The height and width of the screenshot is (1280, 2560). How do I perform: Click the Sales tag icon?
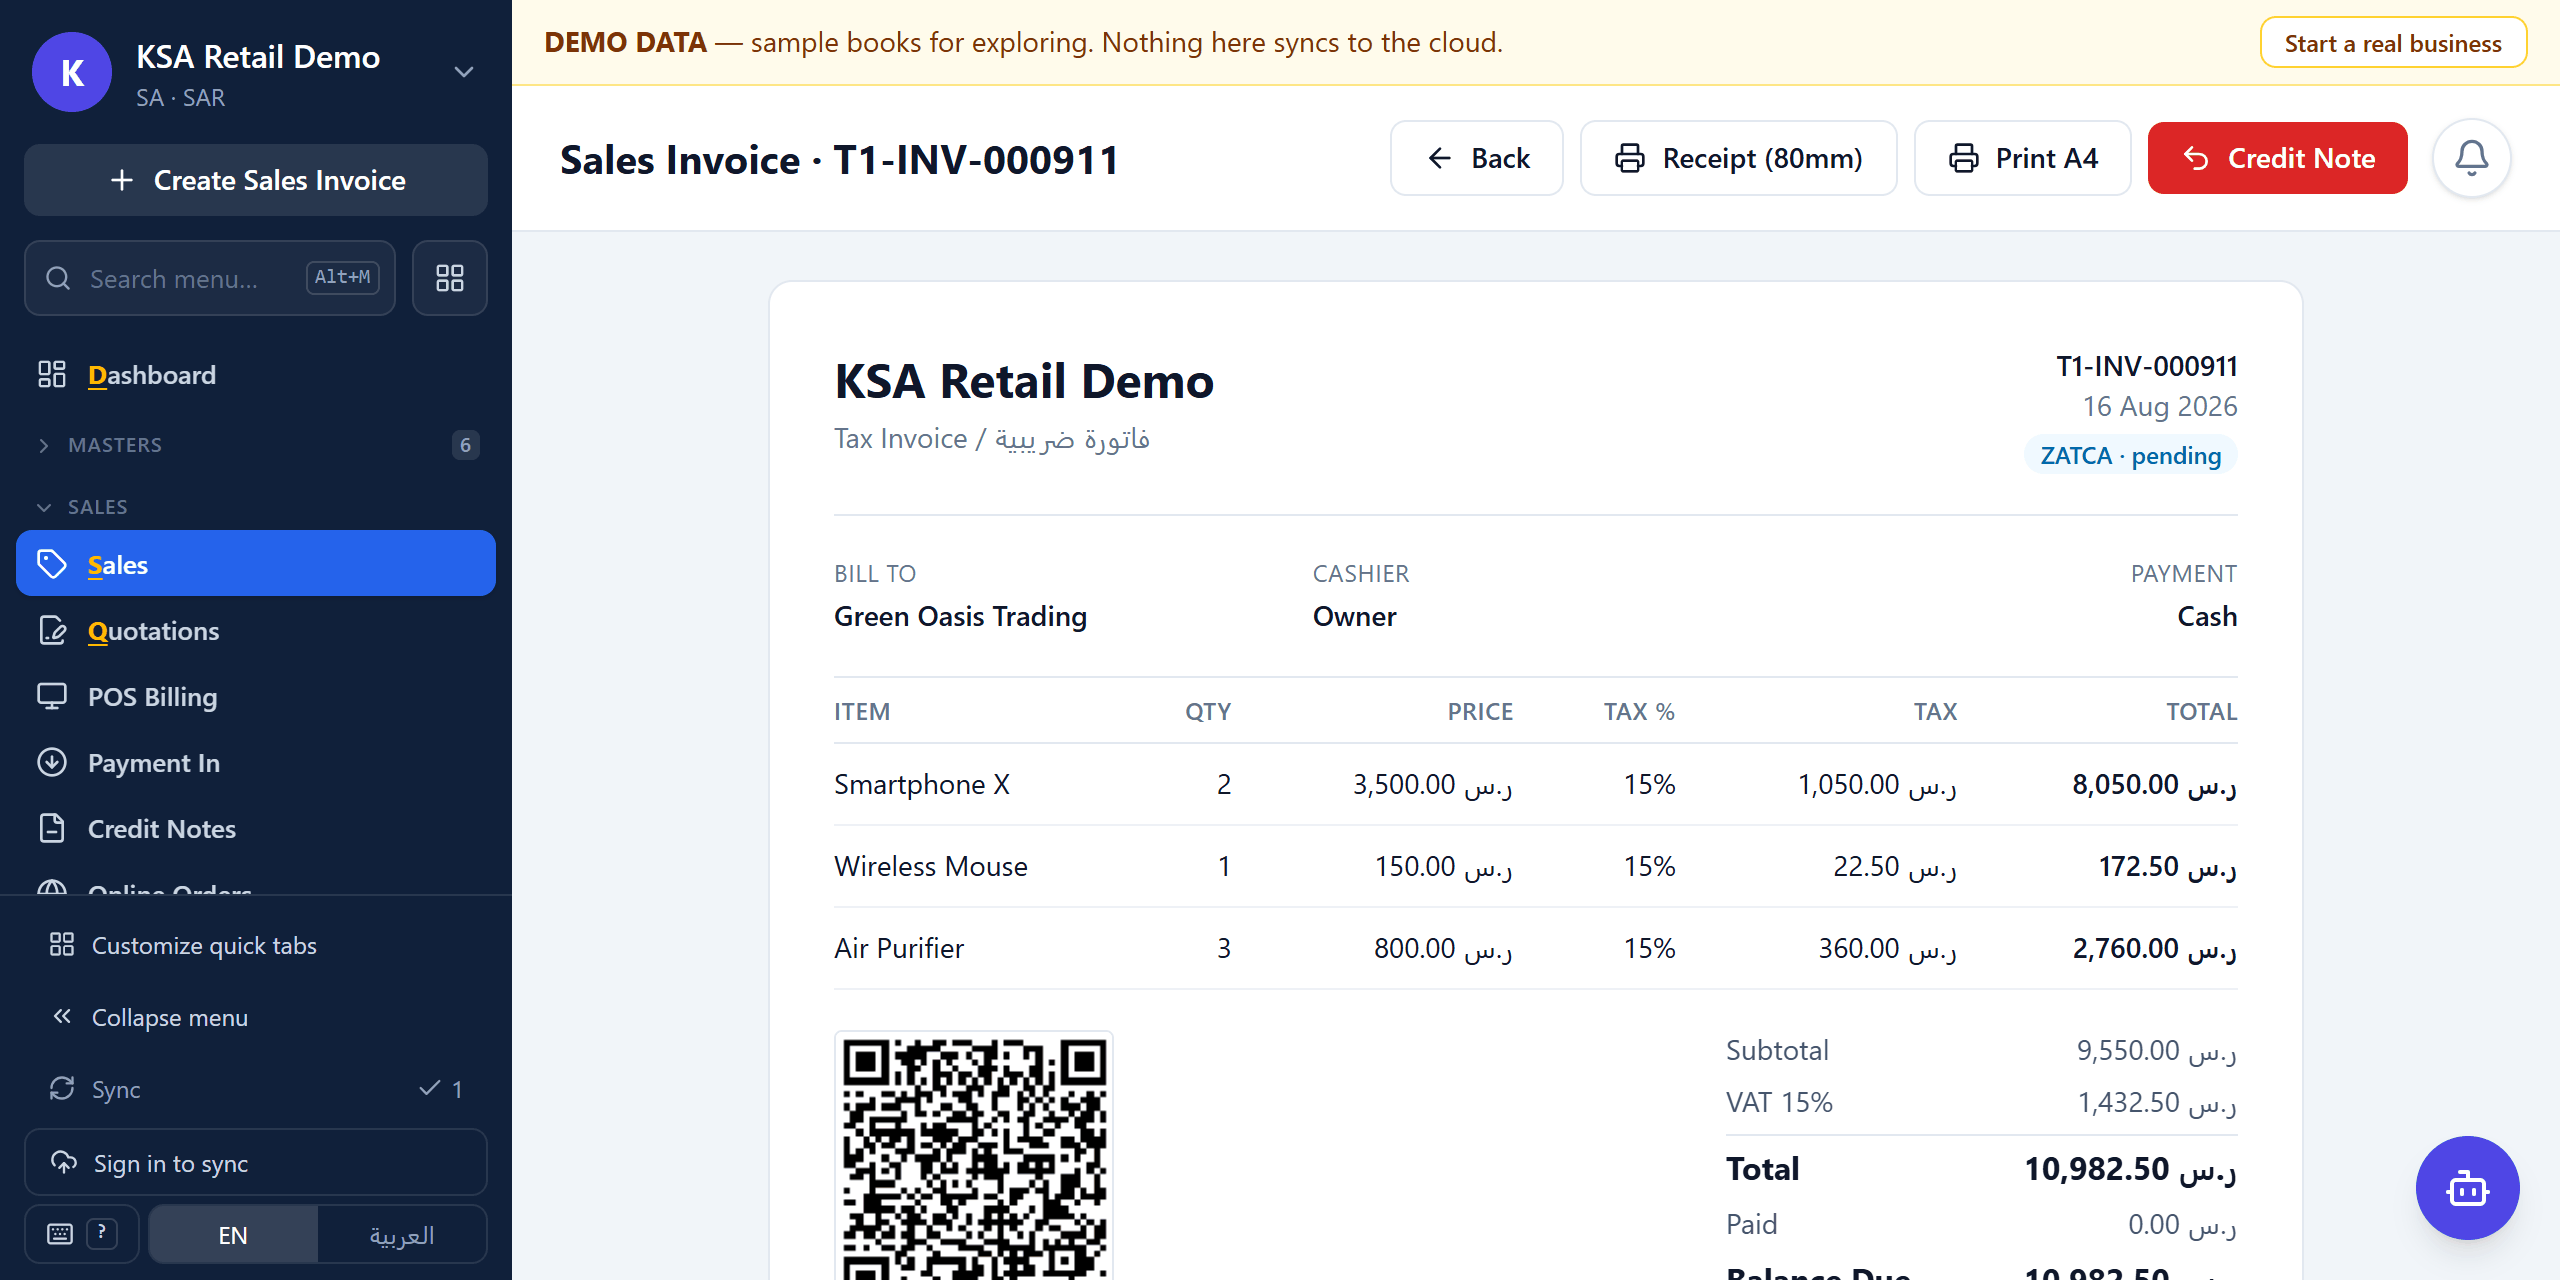click(52, 564)
